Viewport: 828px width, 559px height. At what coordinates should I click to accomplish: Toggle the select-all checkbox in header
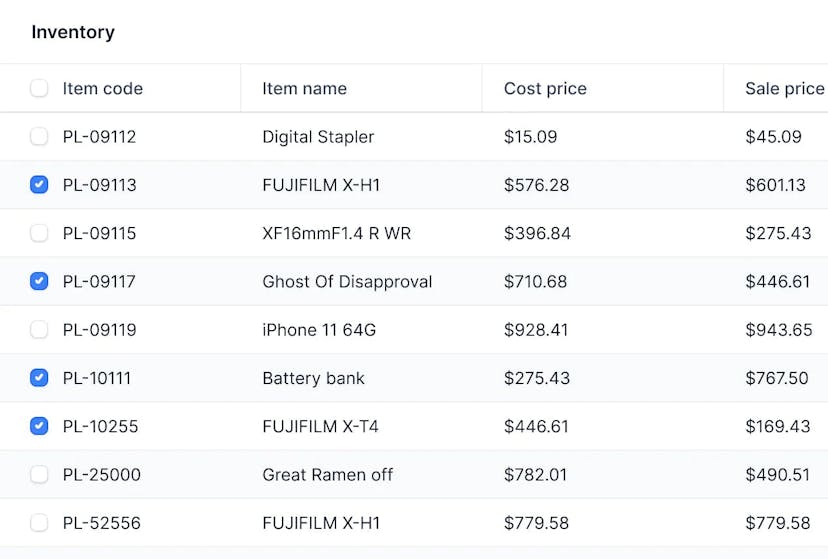(39, 88)
